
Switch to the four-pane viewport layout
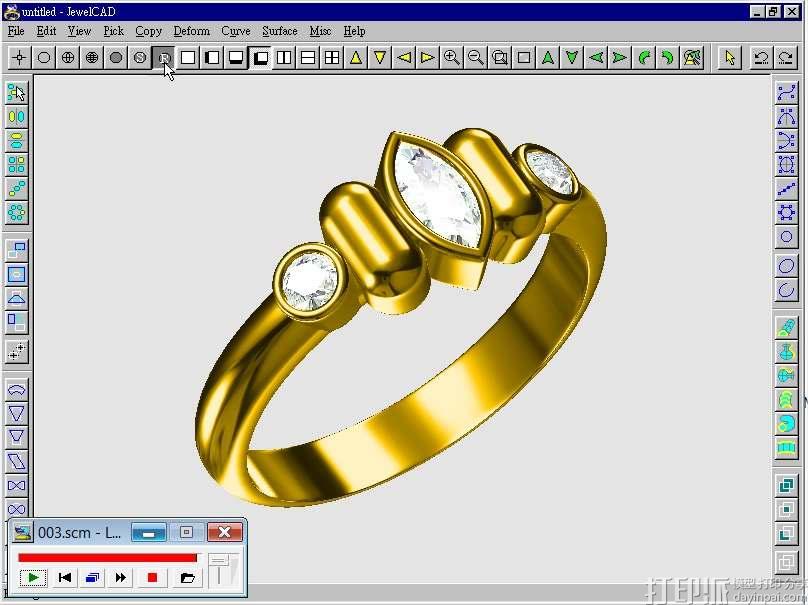(x=332, y=57)
